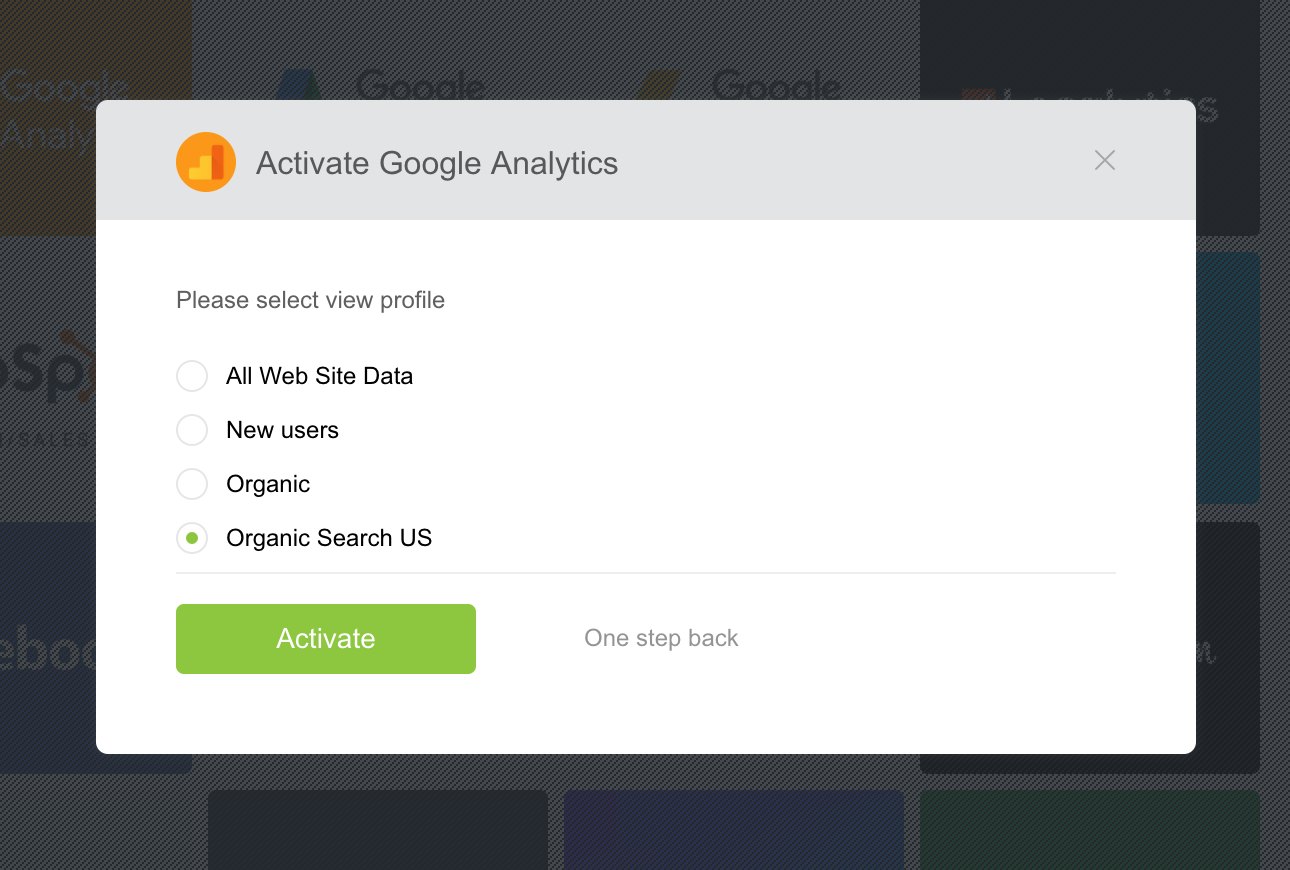Choose the New users view profile radio

192,430
